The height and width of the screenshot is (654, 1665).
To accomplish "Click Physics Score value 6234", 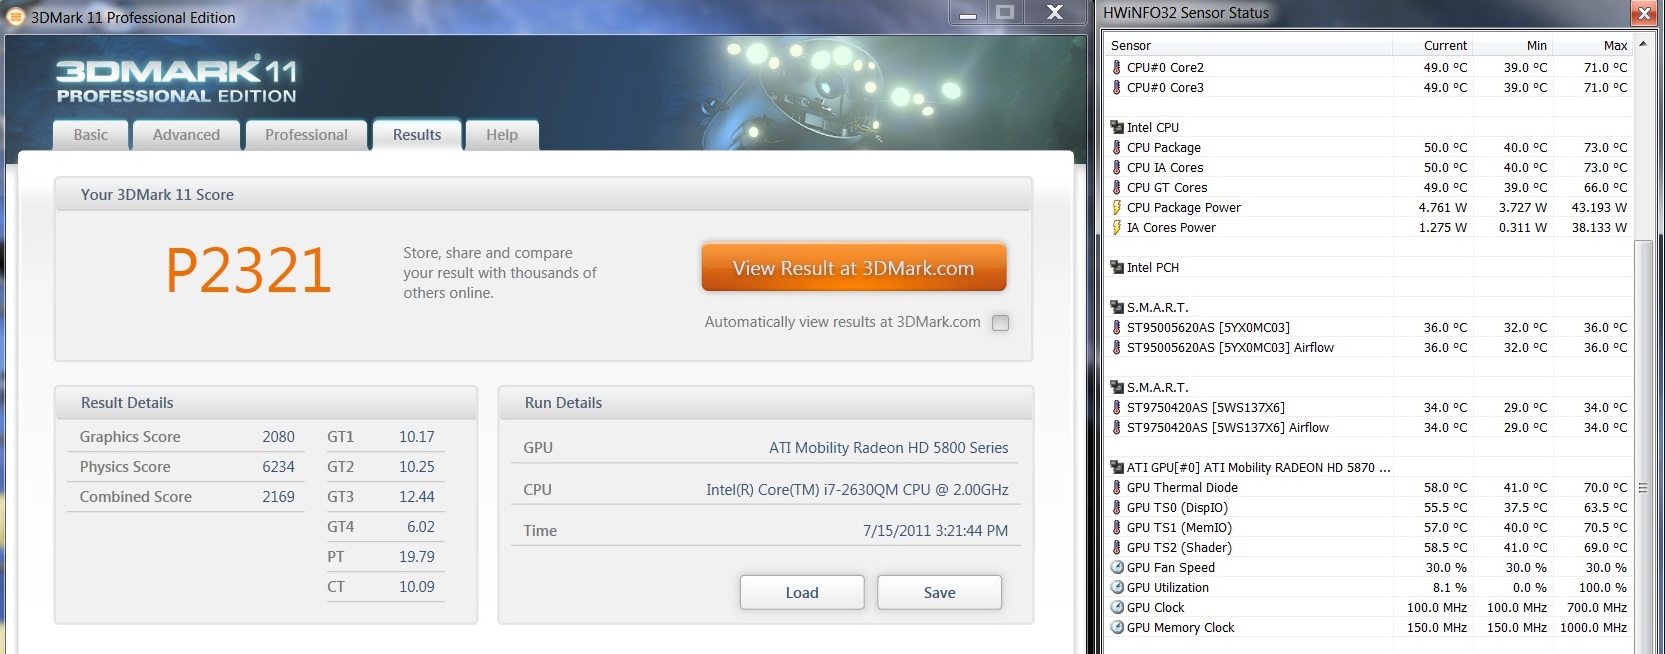I will pos(278,467).
